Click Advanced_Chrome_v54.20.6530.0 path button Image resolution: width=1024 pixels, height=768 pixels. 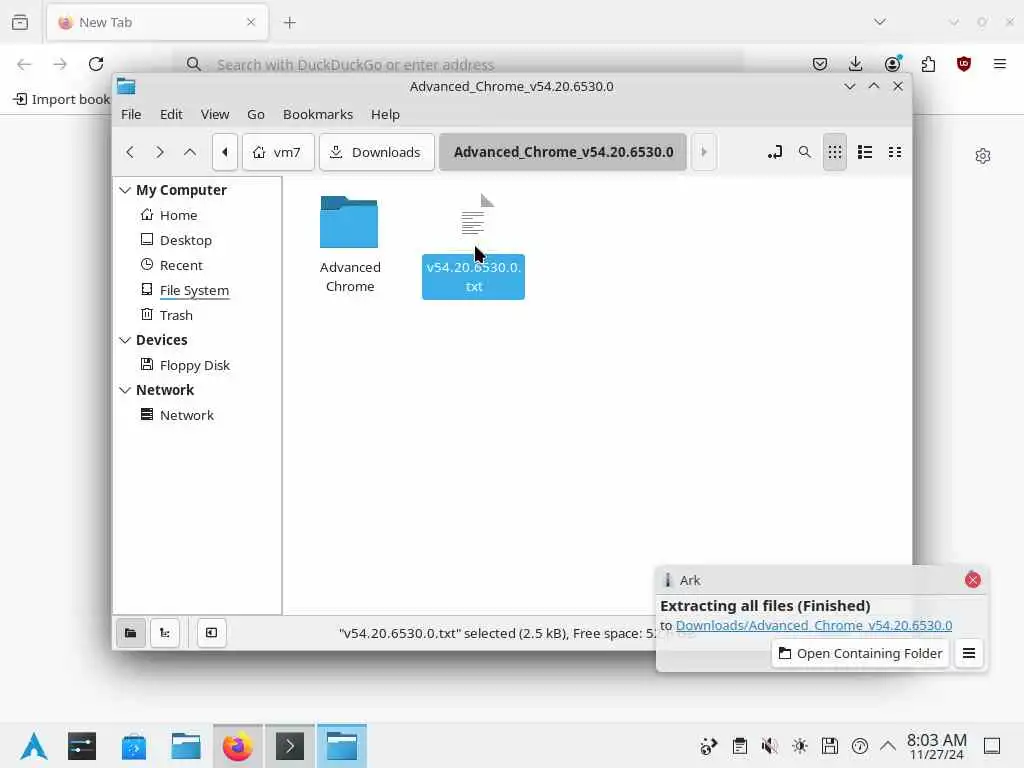point(563,152)
